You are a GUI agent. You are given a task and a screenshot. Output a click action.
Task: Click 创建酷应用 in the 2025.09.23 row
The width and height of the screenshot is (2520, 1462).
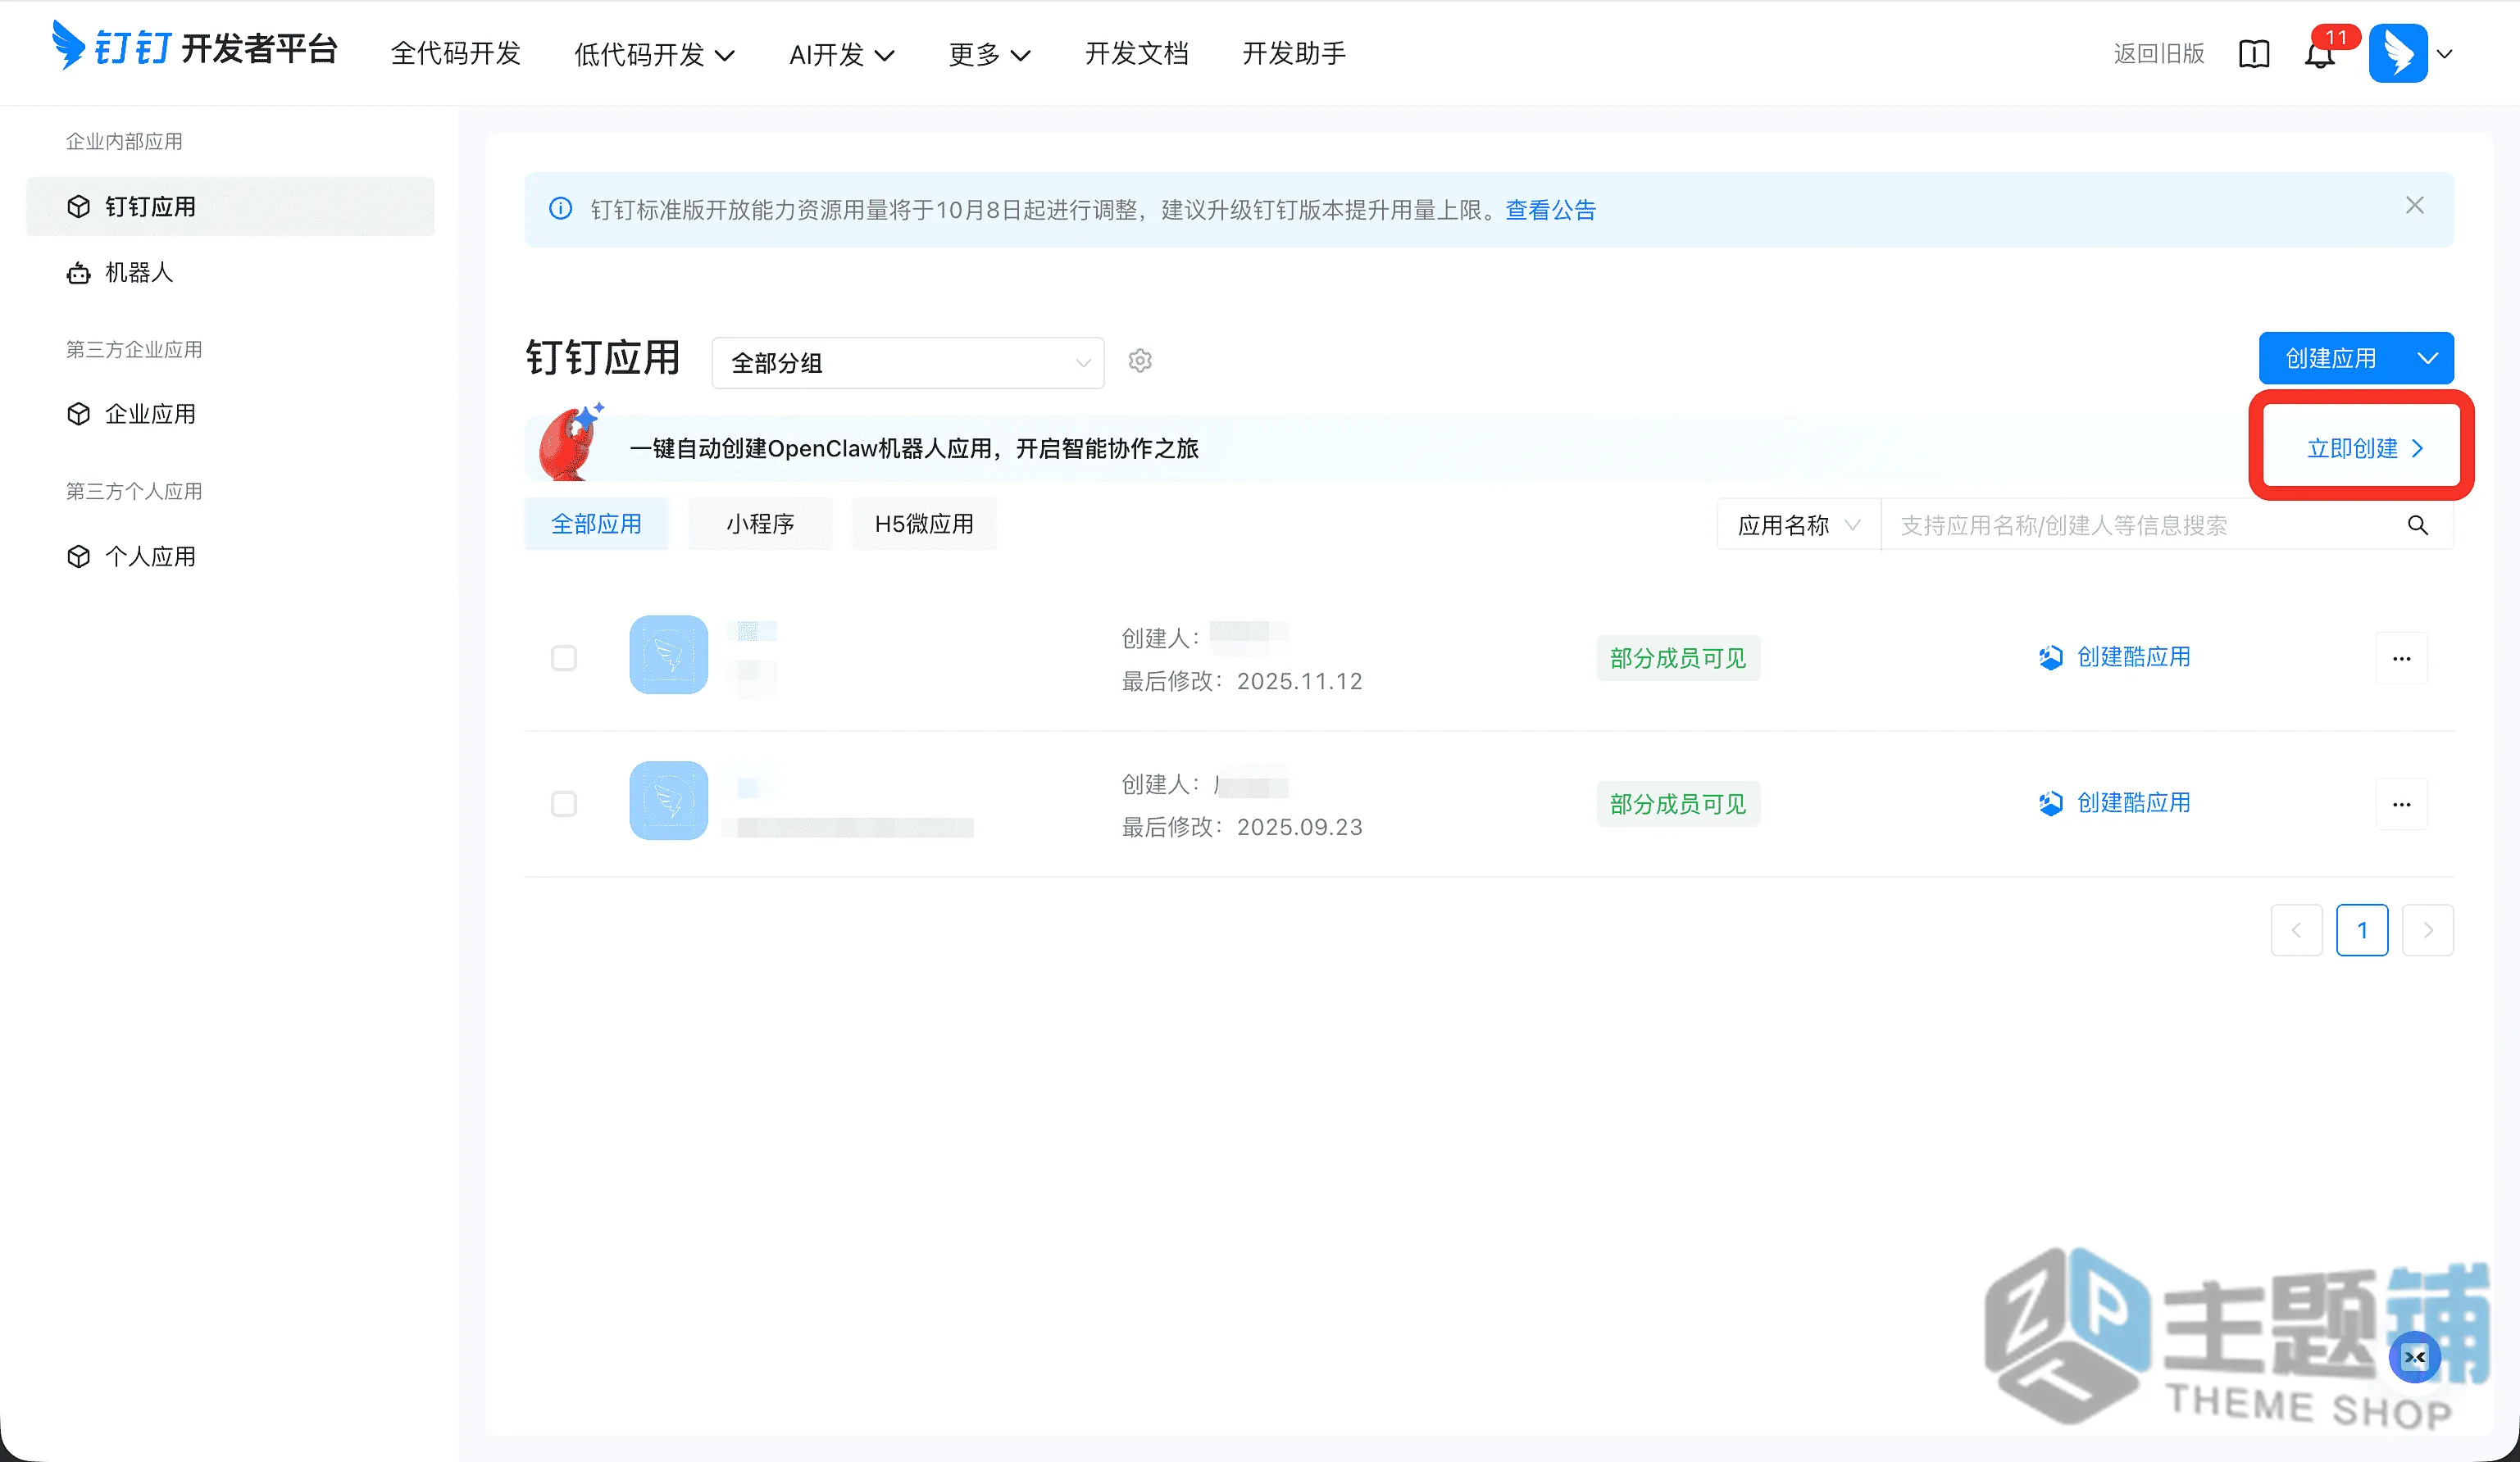[2115, 803]
